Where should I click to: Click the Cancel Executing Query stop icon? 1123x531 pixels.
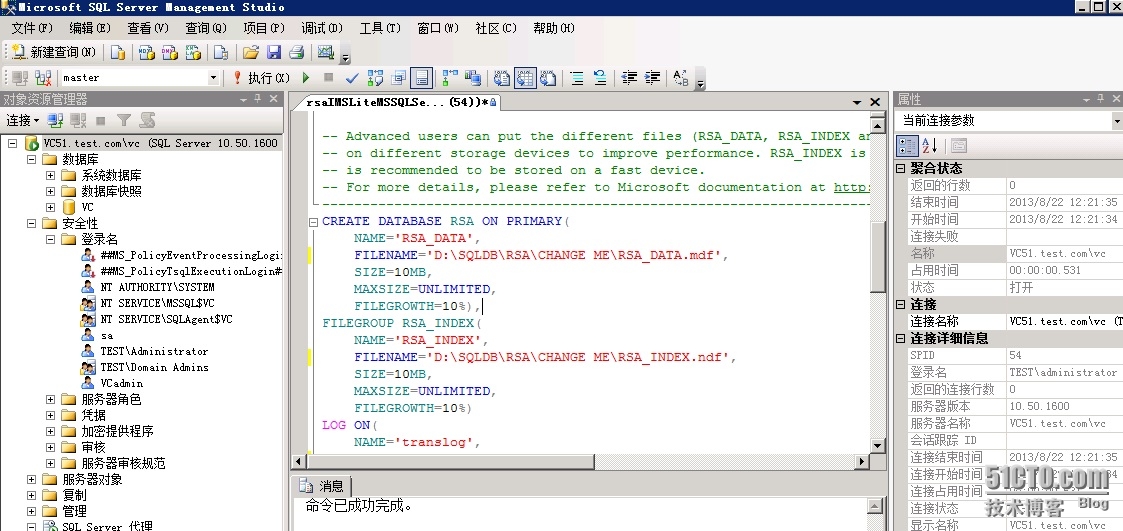pos(329,77)
